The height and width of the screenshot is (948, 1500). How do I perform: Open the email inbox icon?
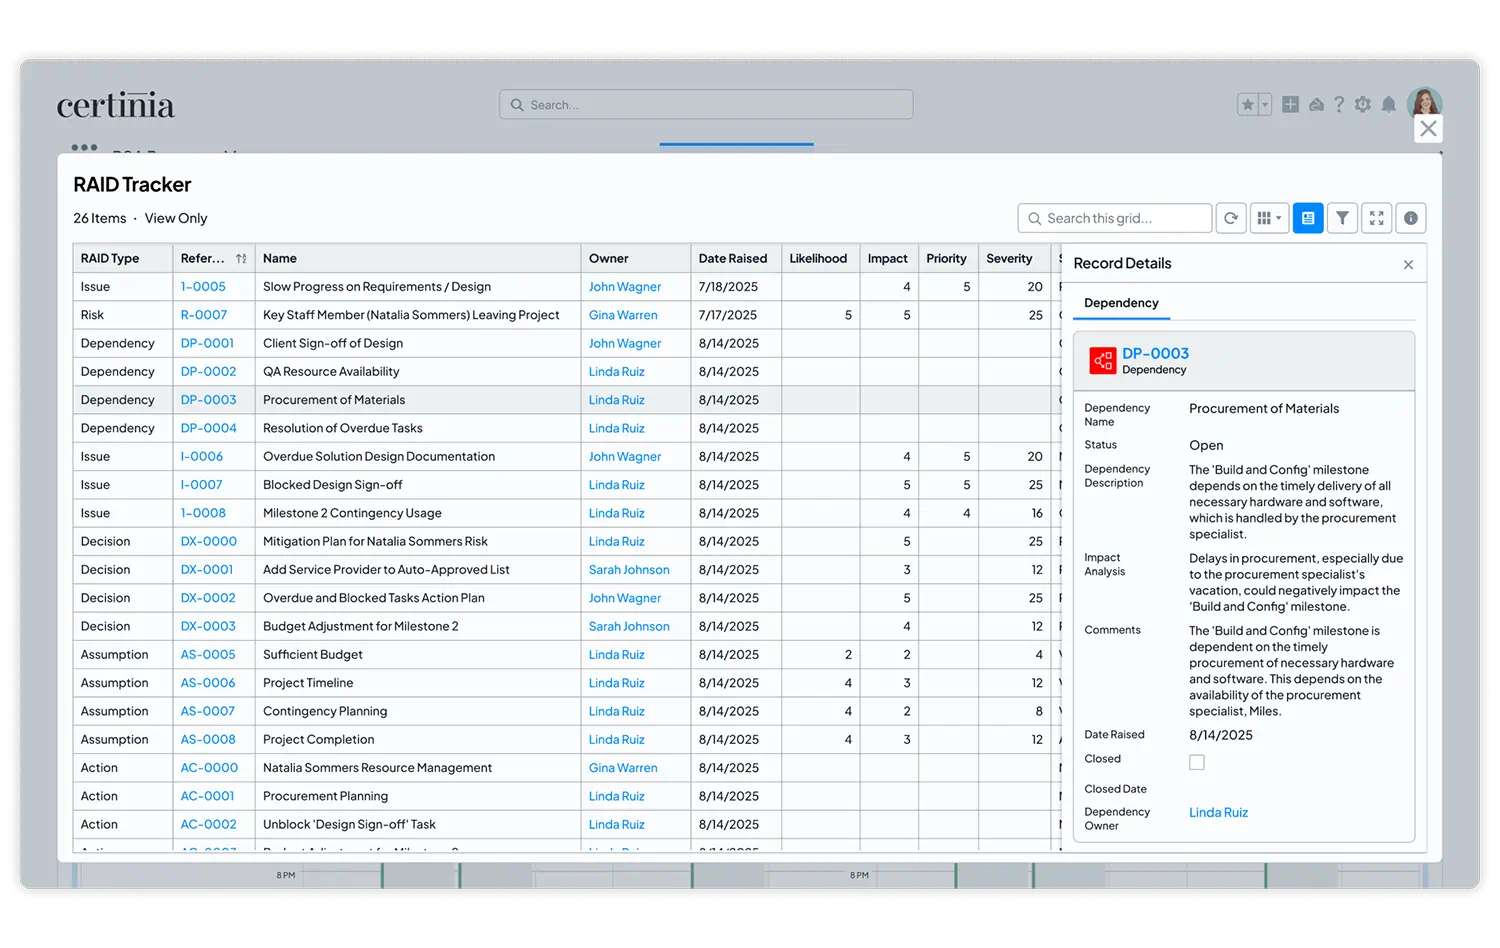pos(1315,104)
